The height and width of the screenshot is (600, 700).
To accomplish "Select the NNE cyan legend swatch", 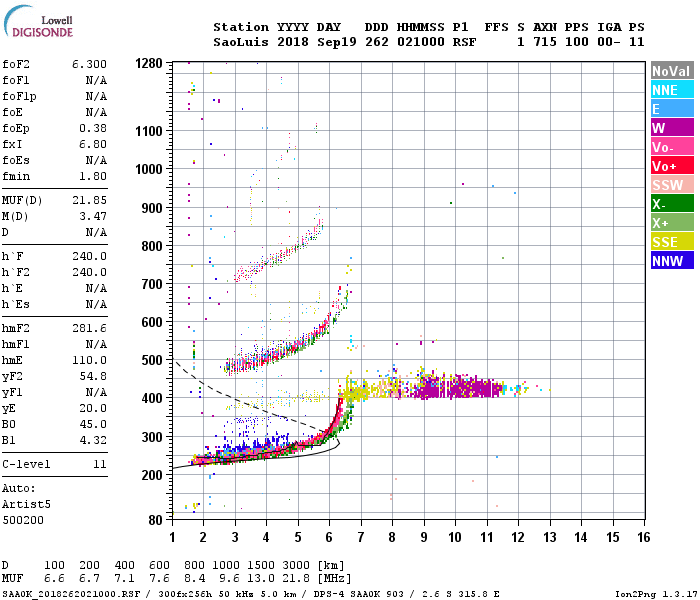I will 672,90.
